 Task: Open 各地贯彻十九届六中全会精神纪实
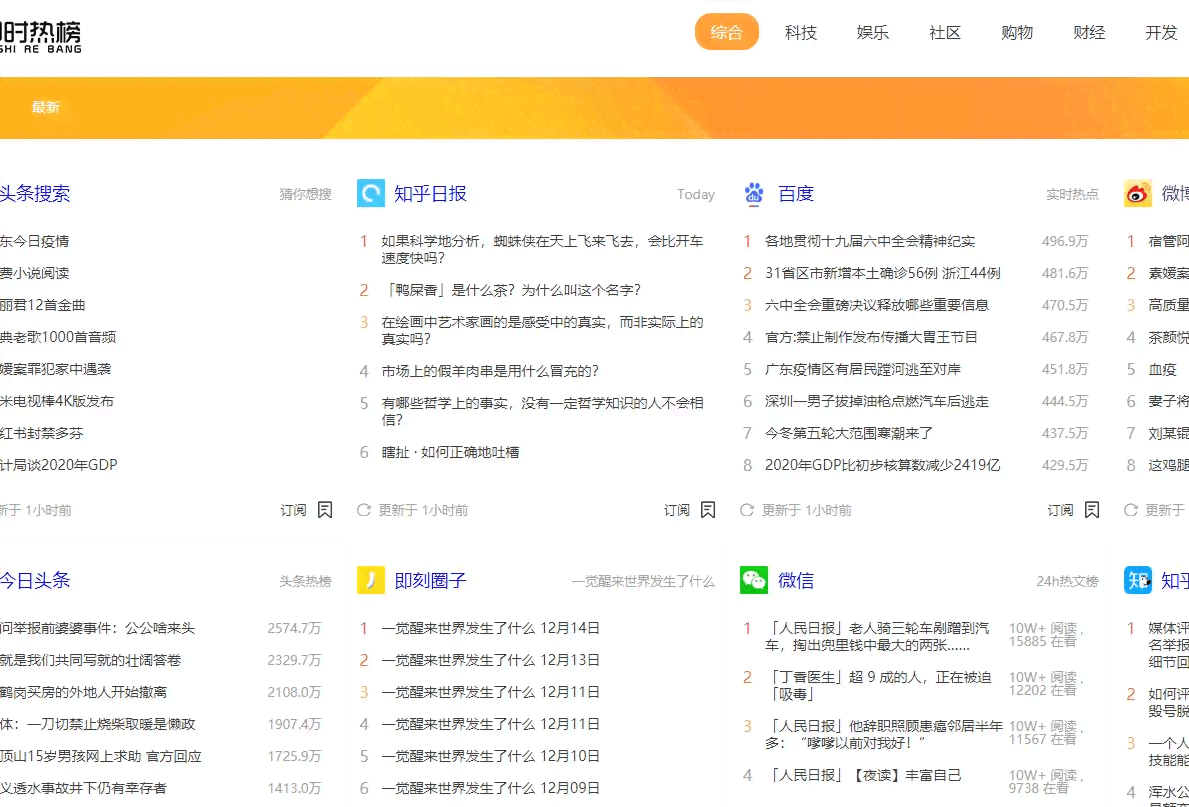[x=870, y=241]
